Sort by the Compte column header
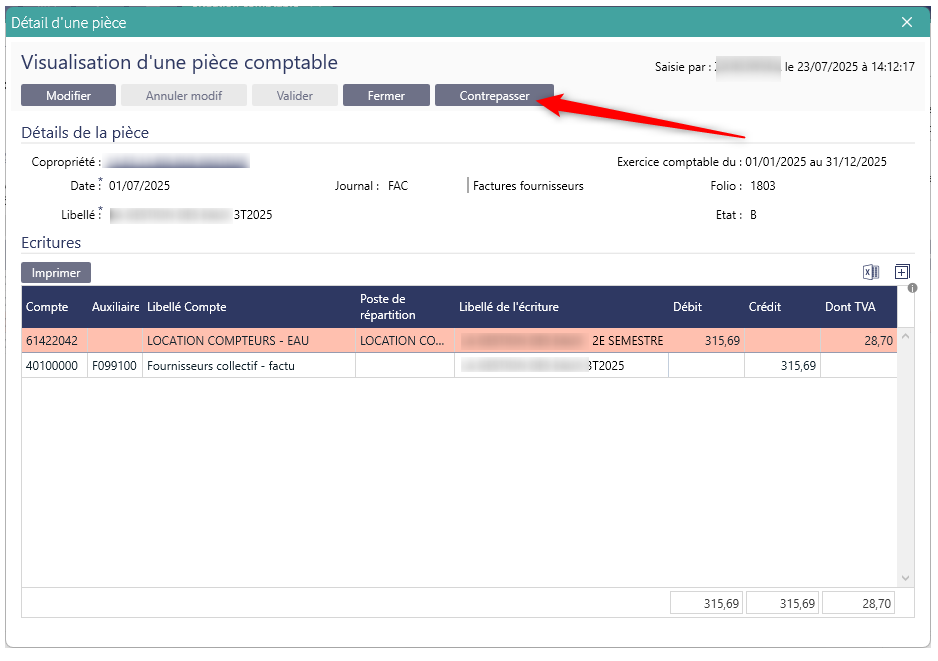938x661 pixels. coord(47,307)
